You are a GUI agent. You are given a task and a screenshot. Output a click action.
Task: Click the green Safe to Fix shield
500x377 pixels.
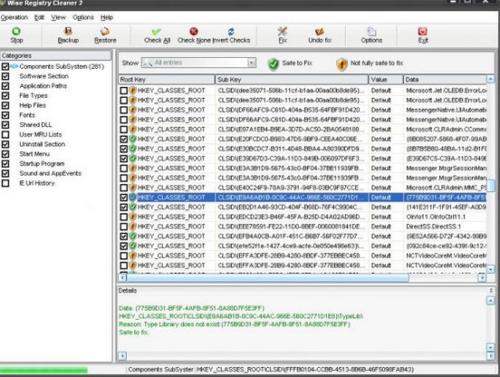(x=273, y=64)
